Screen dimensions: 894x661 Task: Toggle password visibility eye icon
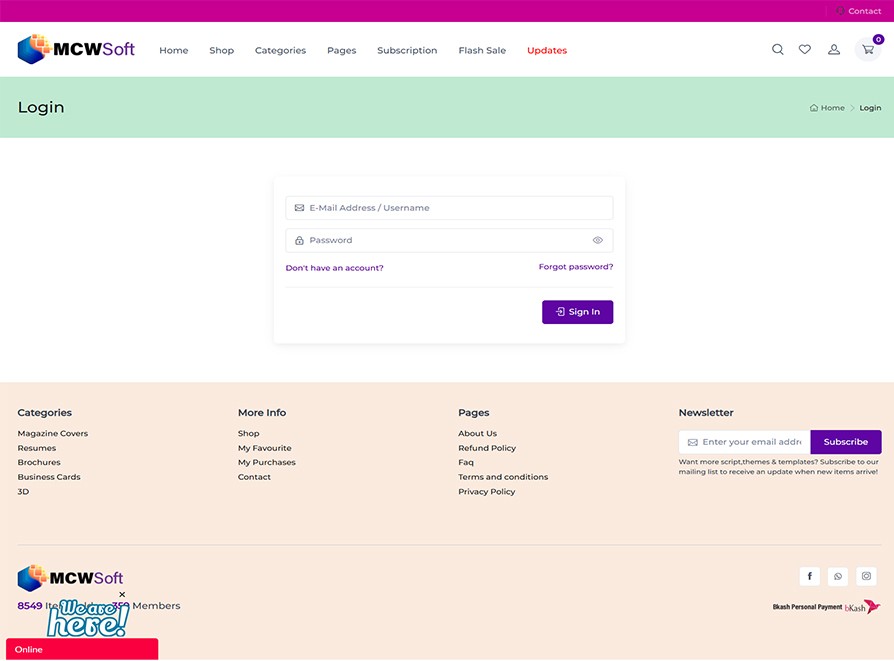597,241
